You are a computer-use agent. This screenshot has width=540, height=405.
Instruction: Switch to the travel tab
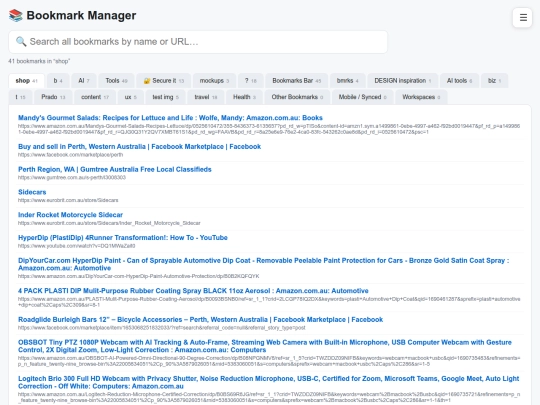(x=206, y=97)
